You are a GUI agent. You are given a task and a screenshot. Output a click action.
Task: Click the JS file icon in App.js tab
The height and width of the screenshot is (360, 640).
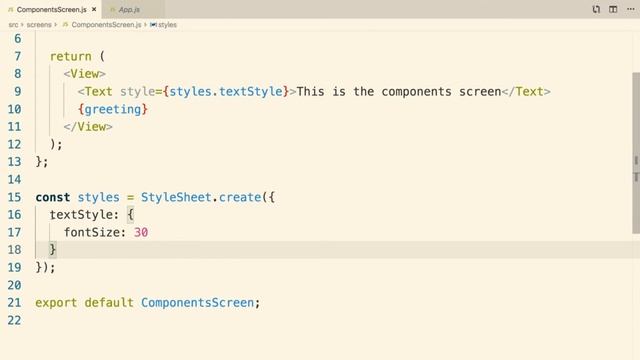coord(113,9)
